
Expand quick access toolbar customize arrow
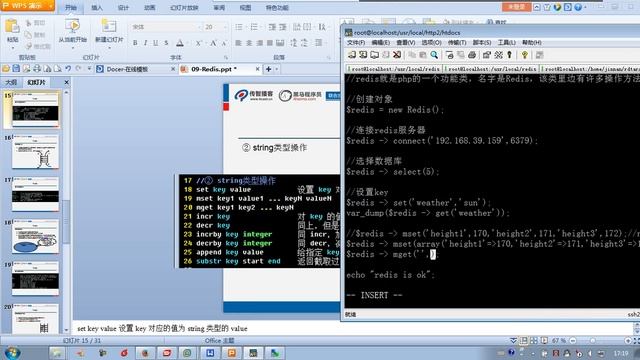tap(89, 69)
